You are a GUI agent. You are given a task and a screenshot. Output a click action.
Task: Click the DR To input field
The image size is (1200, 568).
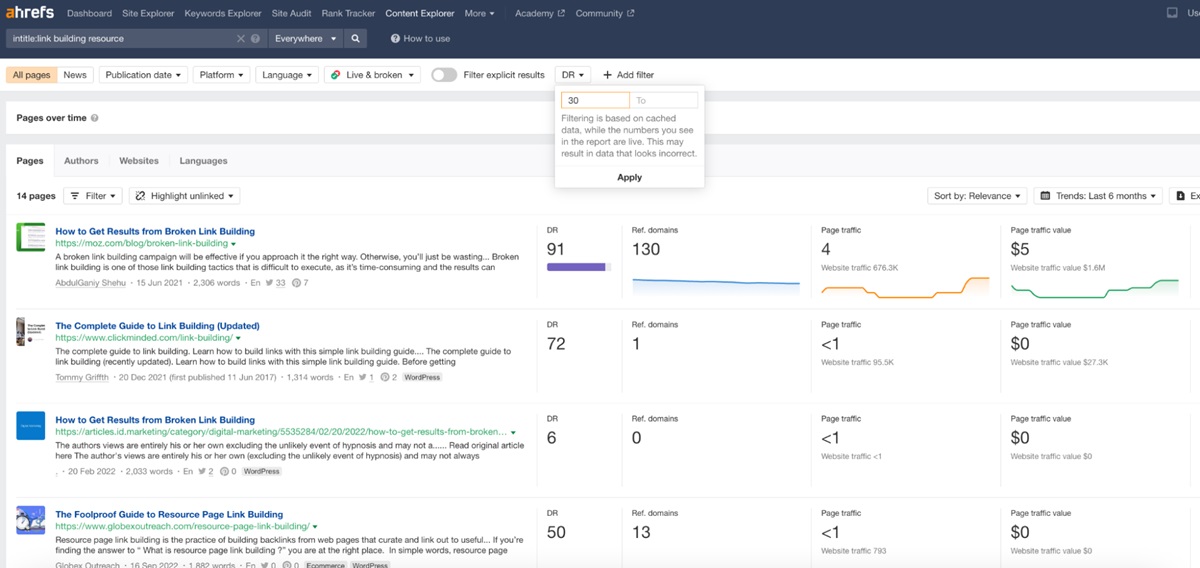664,100
